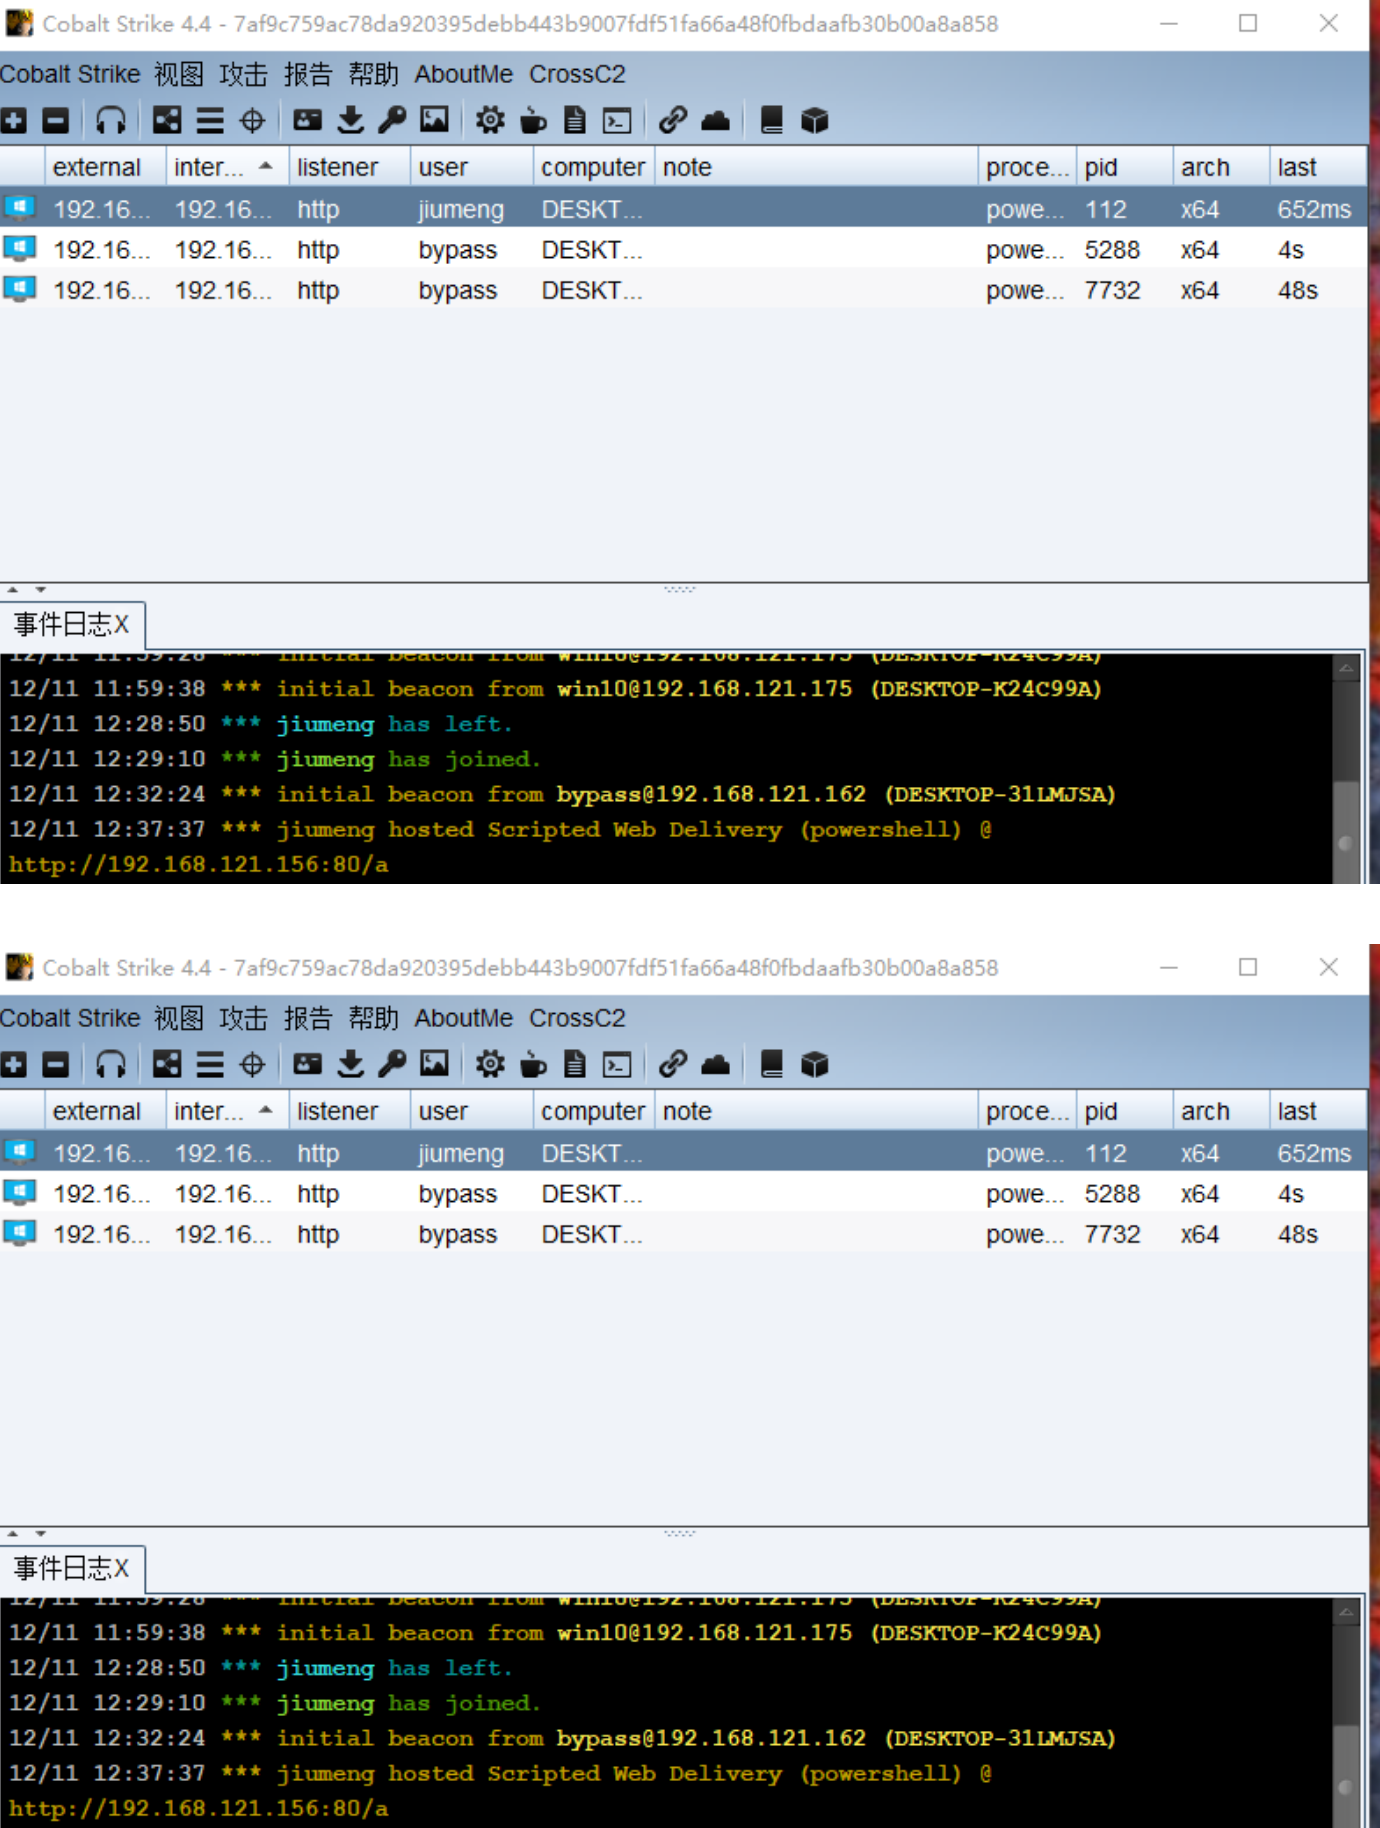Open manage web server cloud icon, top window
Screen dimensions: 1380x1828
(715, 121)
